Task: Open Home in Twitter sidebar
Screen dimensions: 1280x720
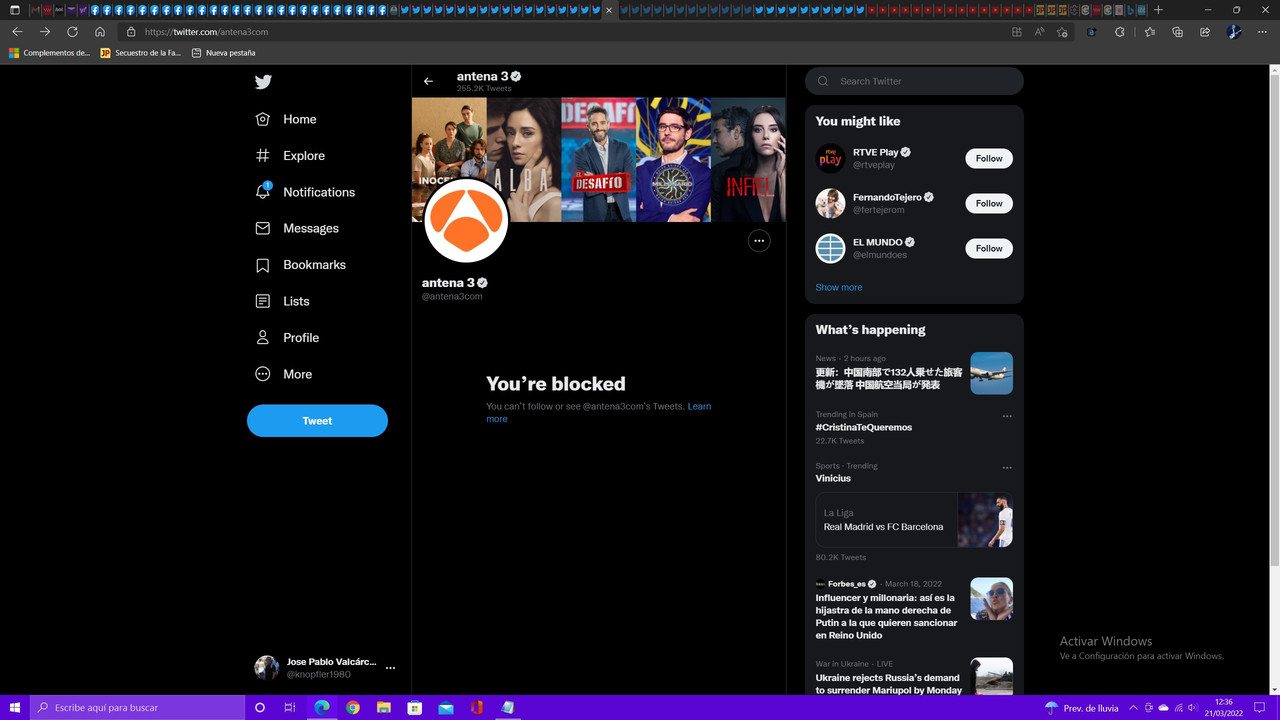Action: click(286, 119)
